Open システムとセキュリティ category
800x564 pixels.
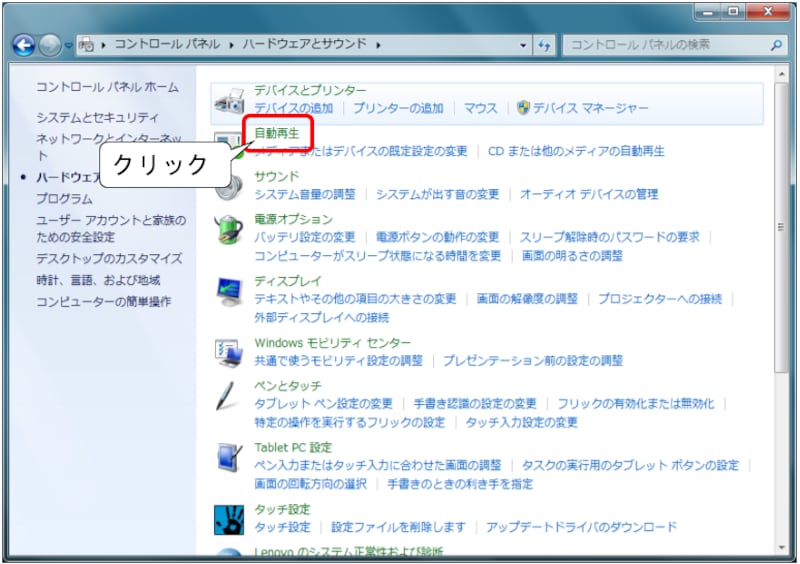click(x=97, y=118)
